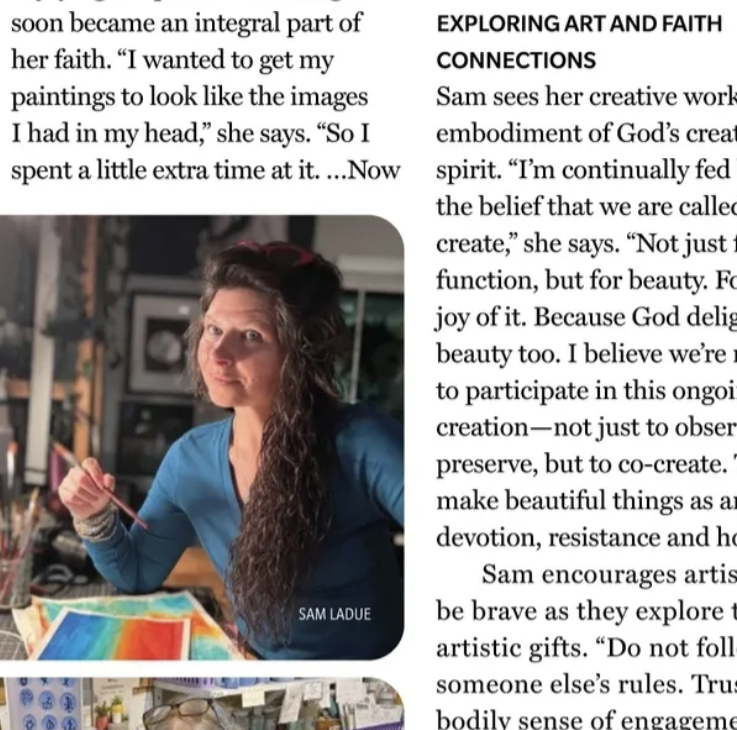The width and height of the screenshot is (737, 730).
Task: Click the line "spent a little extra time at it. ...Now"
Action: click(x=205, y=171)
